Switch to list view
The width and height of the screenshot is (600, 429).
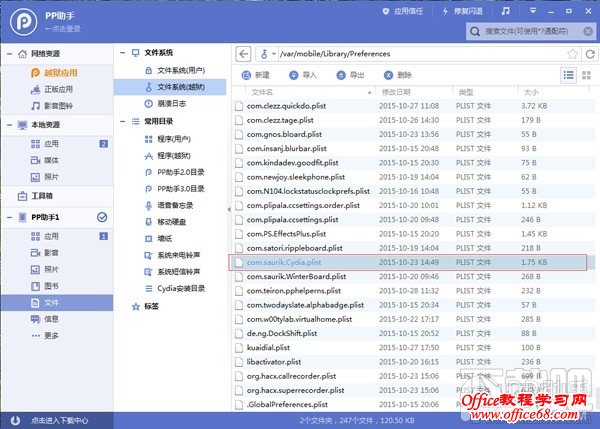(569, 75)
